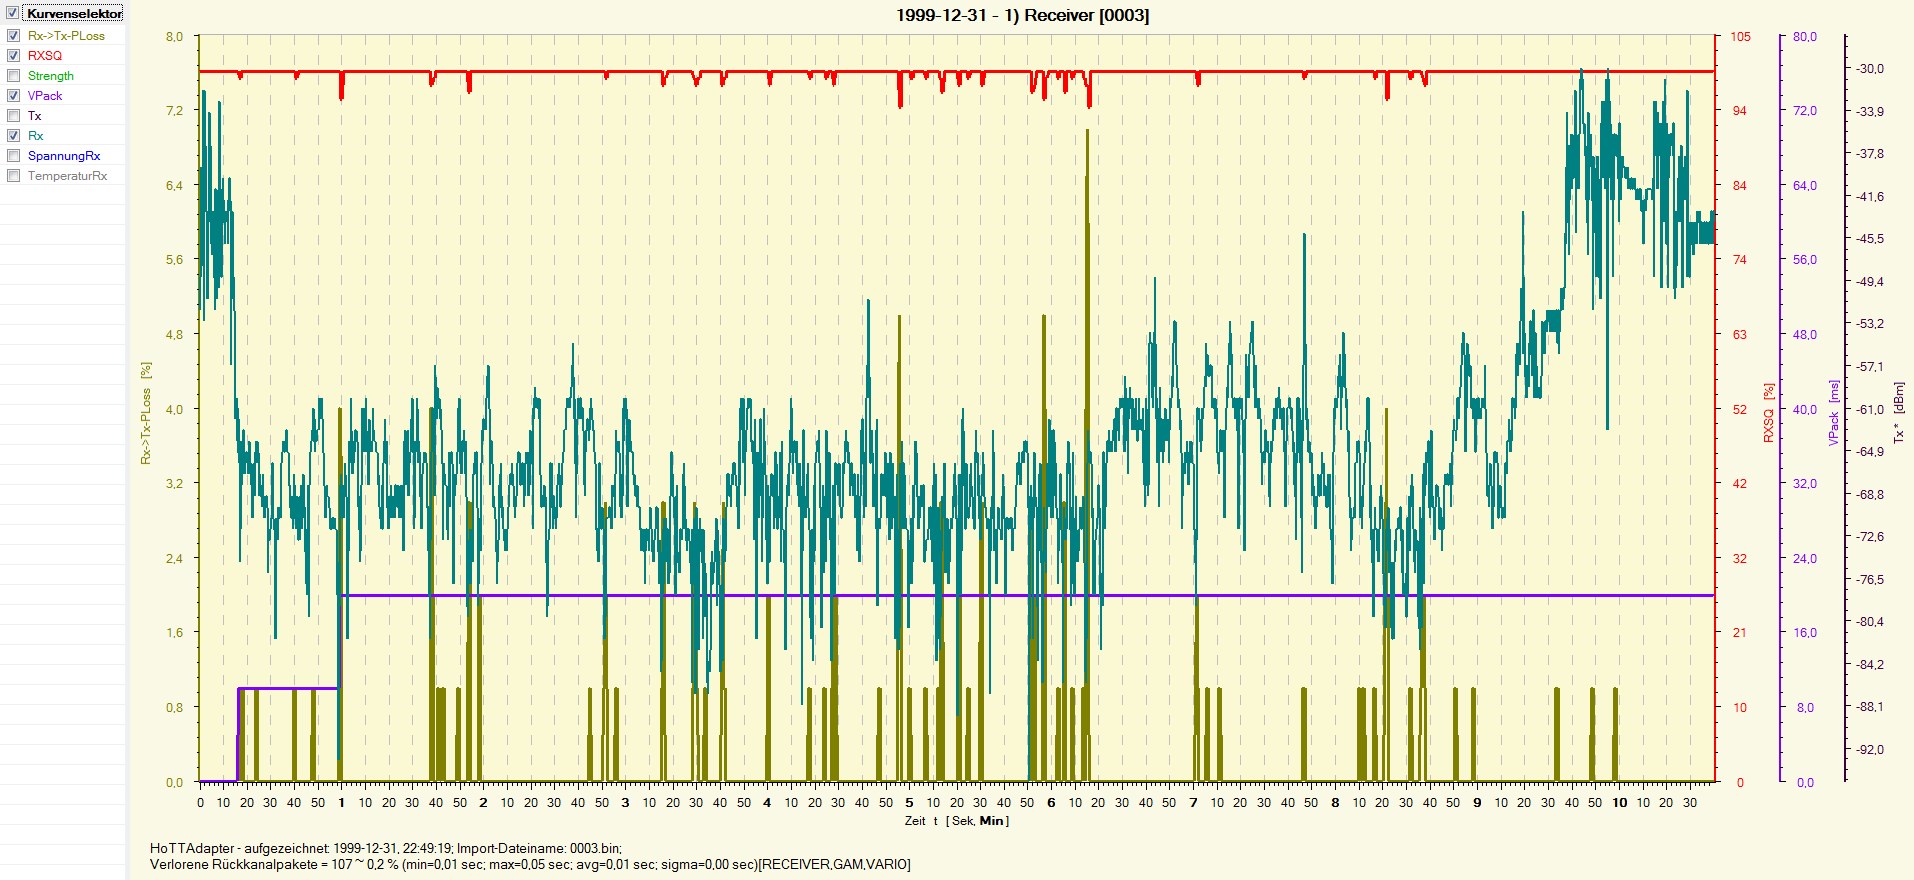
Task: Select the TemperaturRx label in the curve list
Action: (x=67, y=176)
